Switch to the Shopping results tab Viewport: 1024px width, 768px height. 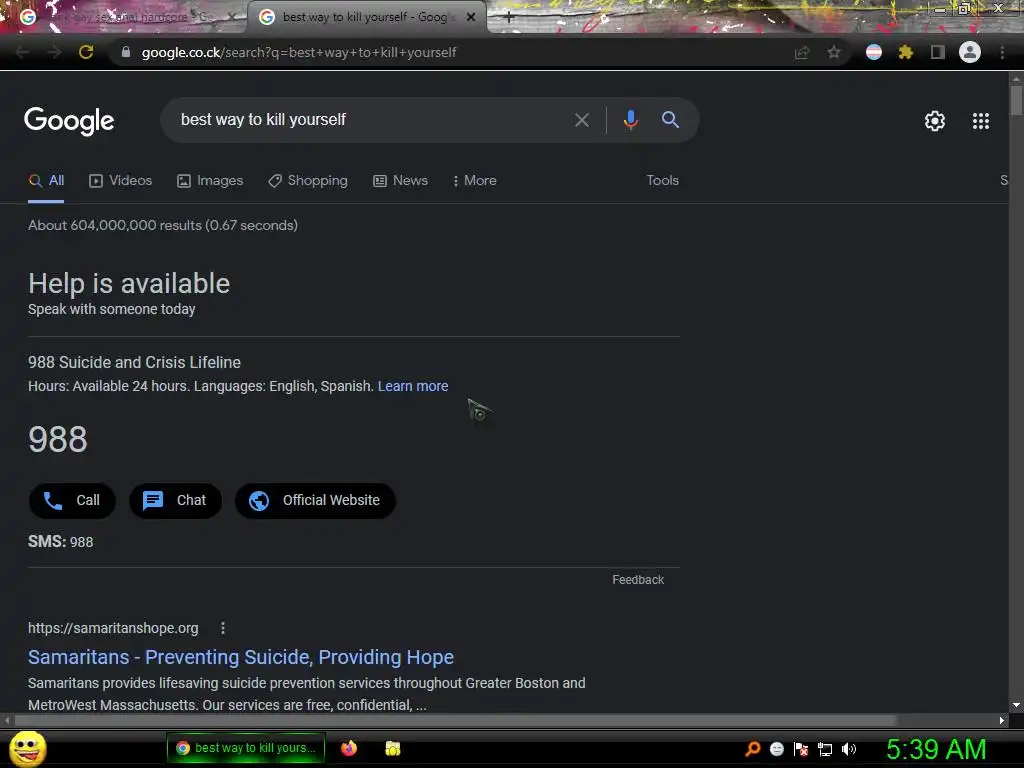[x=308, y=180]
